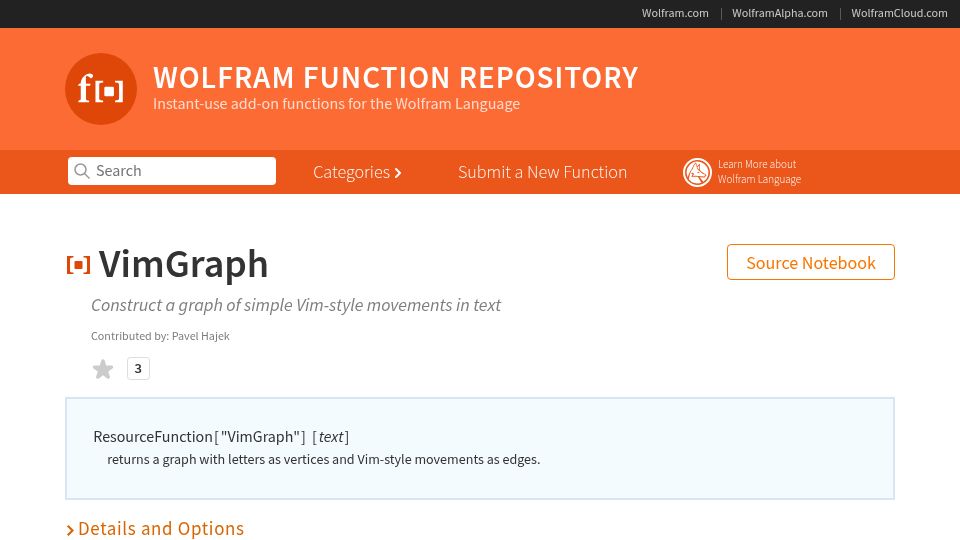Click the search magnifier icon
Viewport: 960px width, 540px height.
[x=81, y=171]
